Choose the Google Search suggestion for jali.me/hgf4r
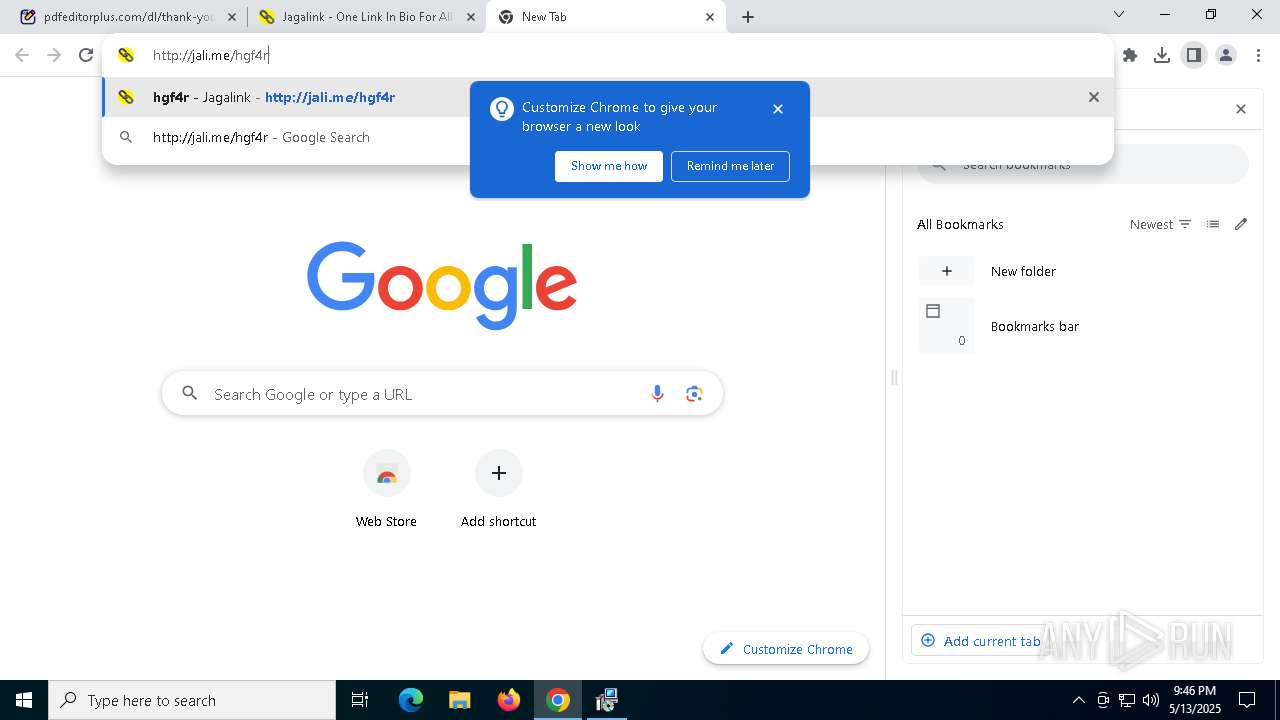1280x720 pixels. [x=608, y=137]
